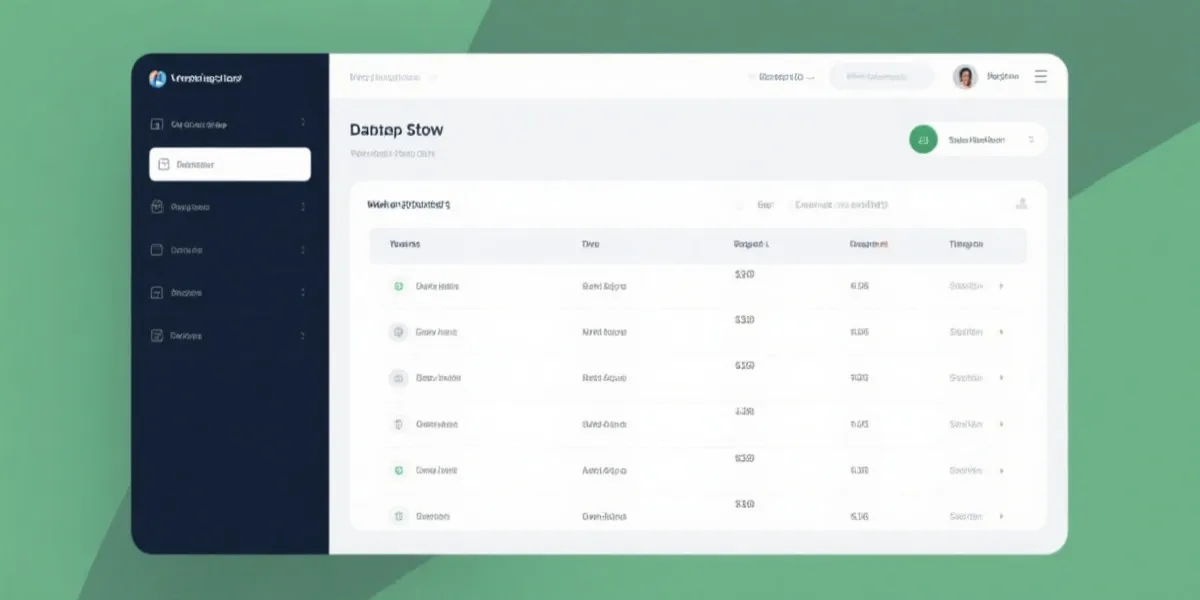Open the hamburger menu in the top bar
The image size is (1200, 600).
click(x=1041, y=77)
